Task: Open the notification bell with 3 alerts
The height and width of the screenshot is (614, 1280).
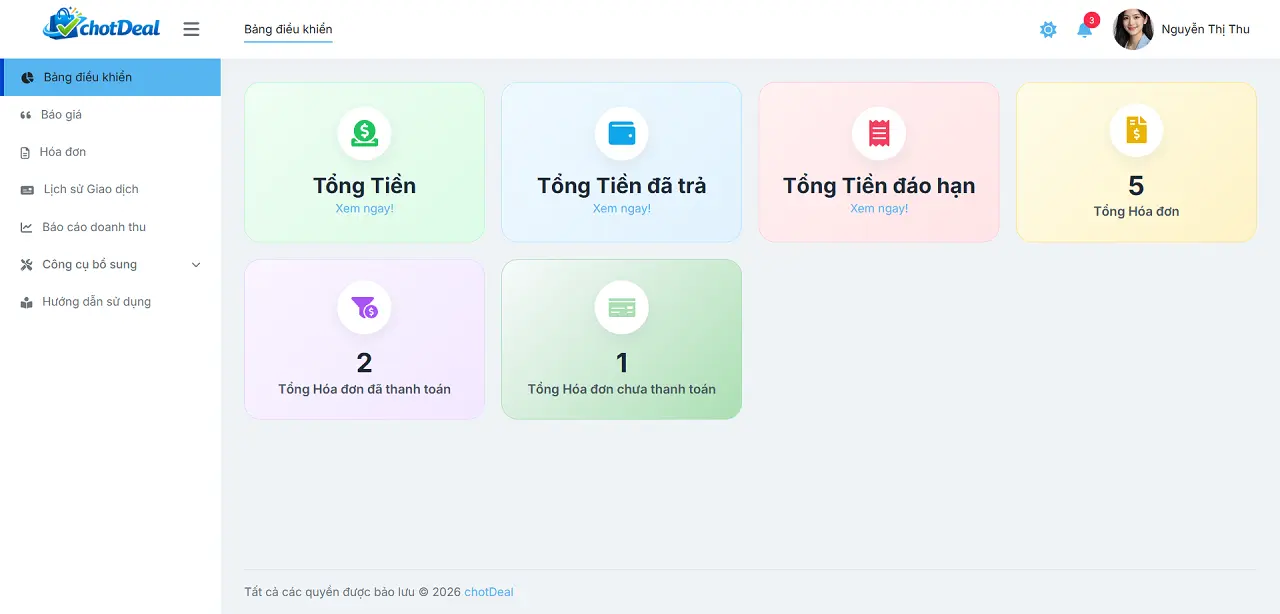Action: (x=1083, y=30)
